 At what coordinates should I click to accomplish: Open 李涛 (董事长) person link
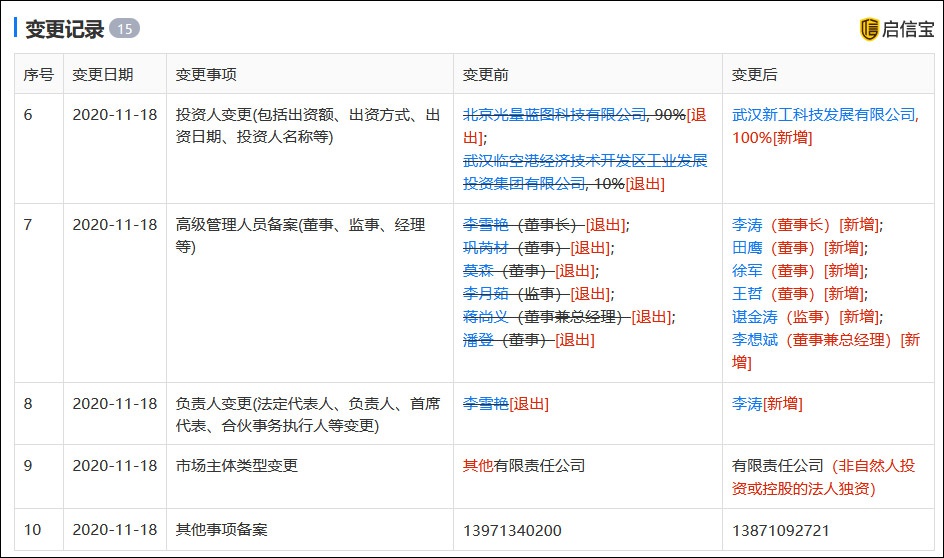(747, 225)
